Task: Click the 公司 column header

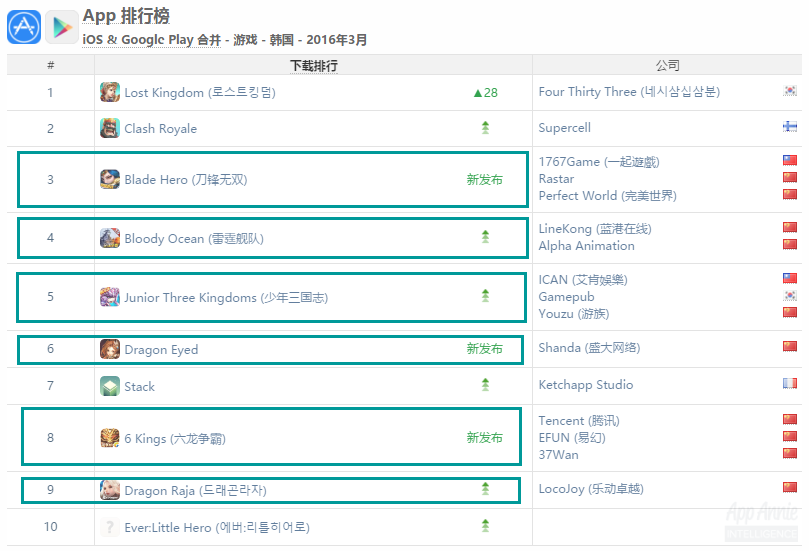Action: [667, 65]
